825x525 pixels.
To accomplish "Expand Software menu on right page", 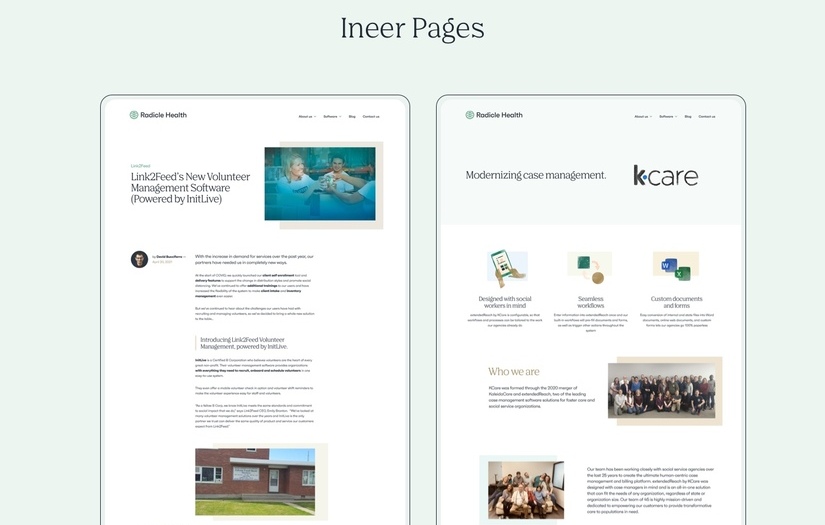I will click(668, 116).
